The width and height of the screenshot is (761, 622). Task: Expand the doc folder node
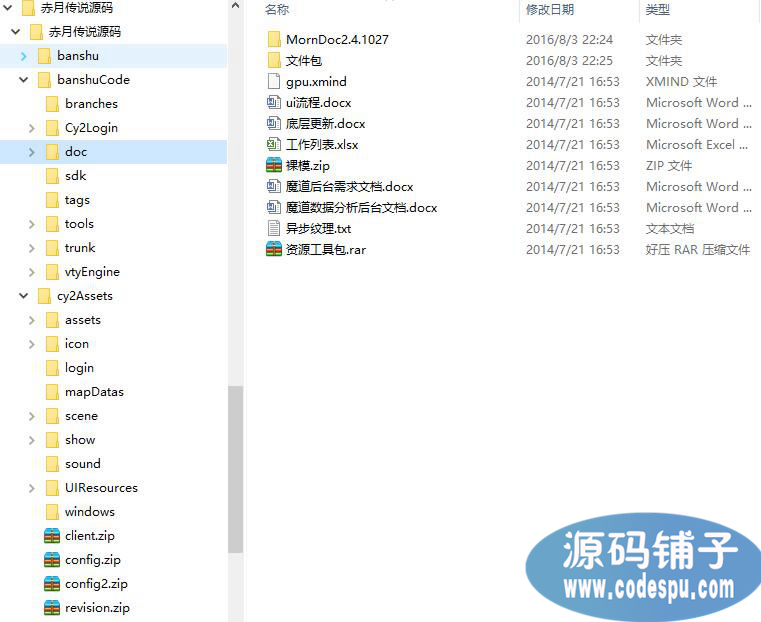(32, 152)
